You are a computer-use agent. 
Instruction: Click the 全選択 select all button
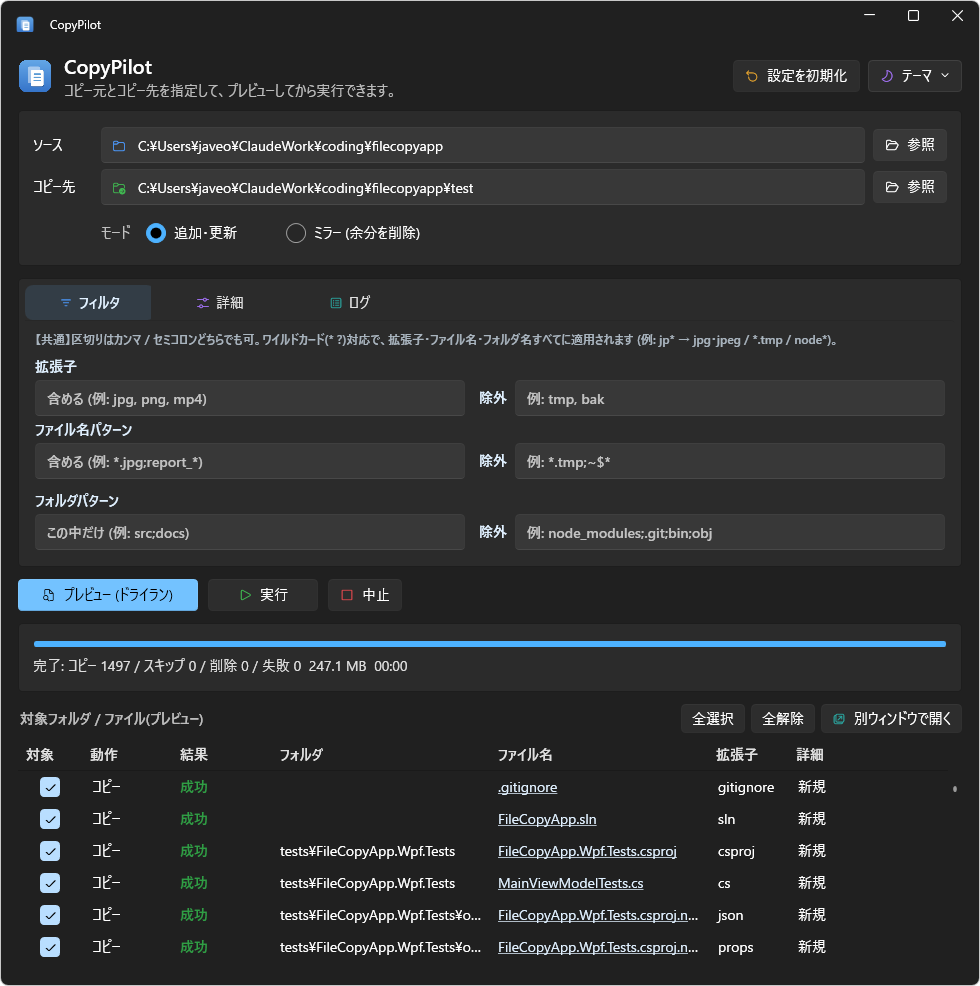click(713, 719)
